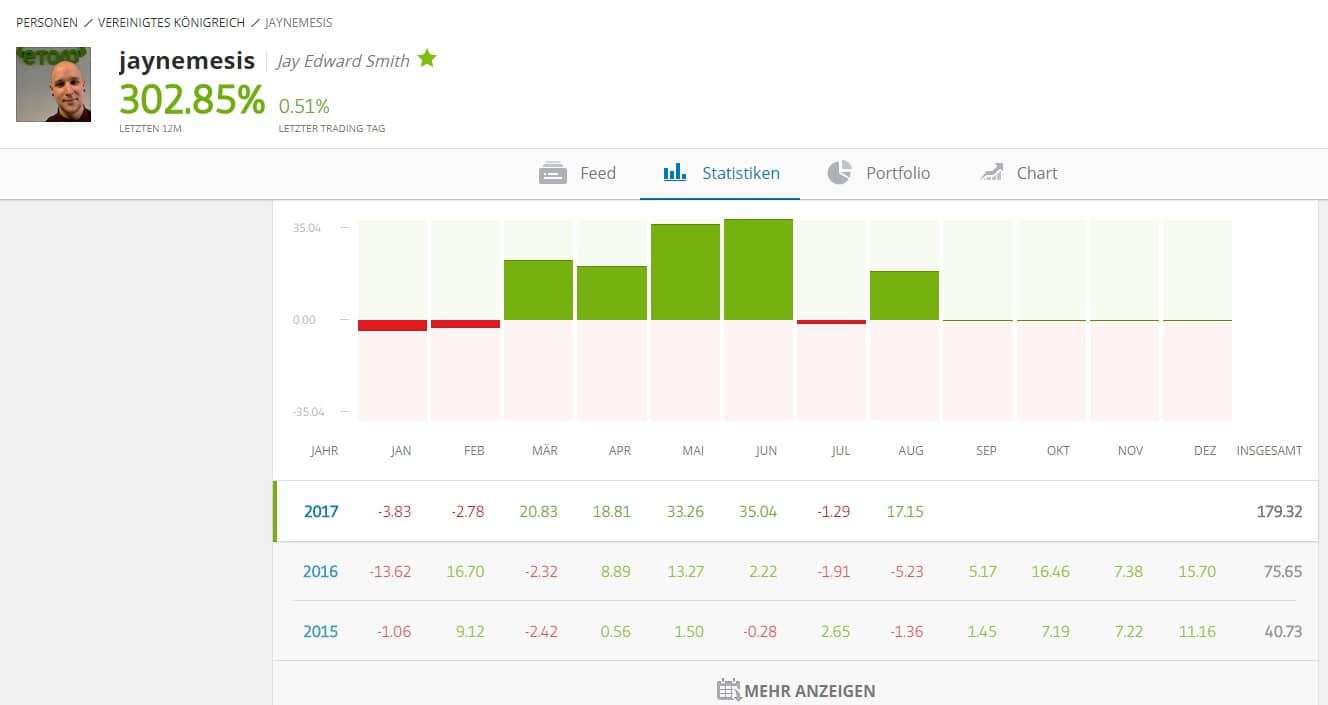Open jaynemesis profile picture
The height and width of the screenshot is (705, 1328).
pos(53,85)
